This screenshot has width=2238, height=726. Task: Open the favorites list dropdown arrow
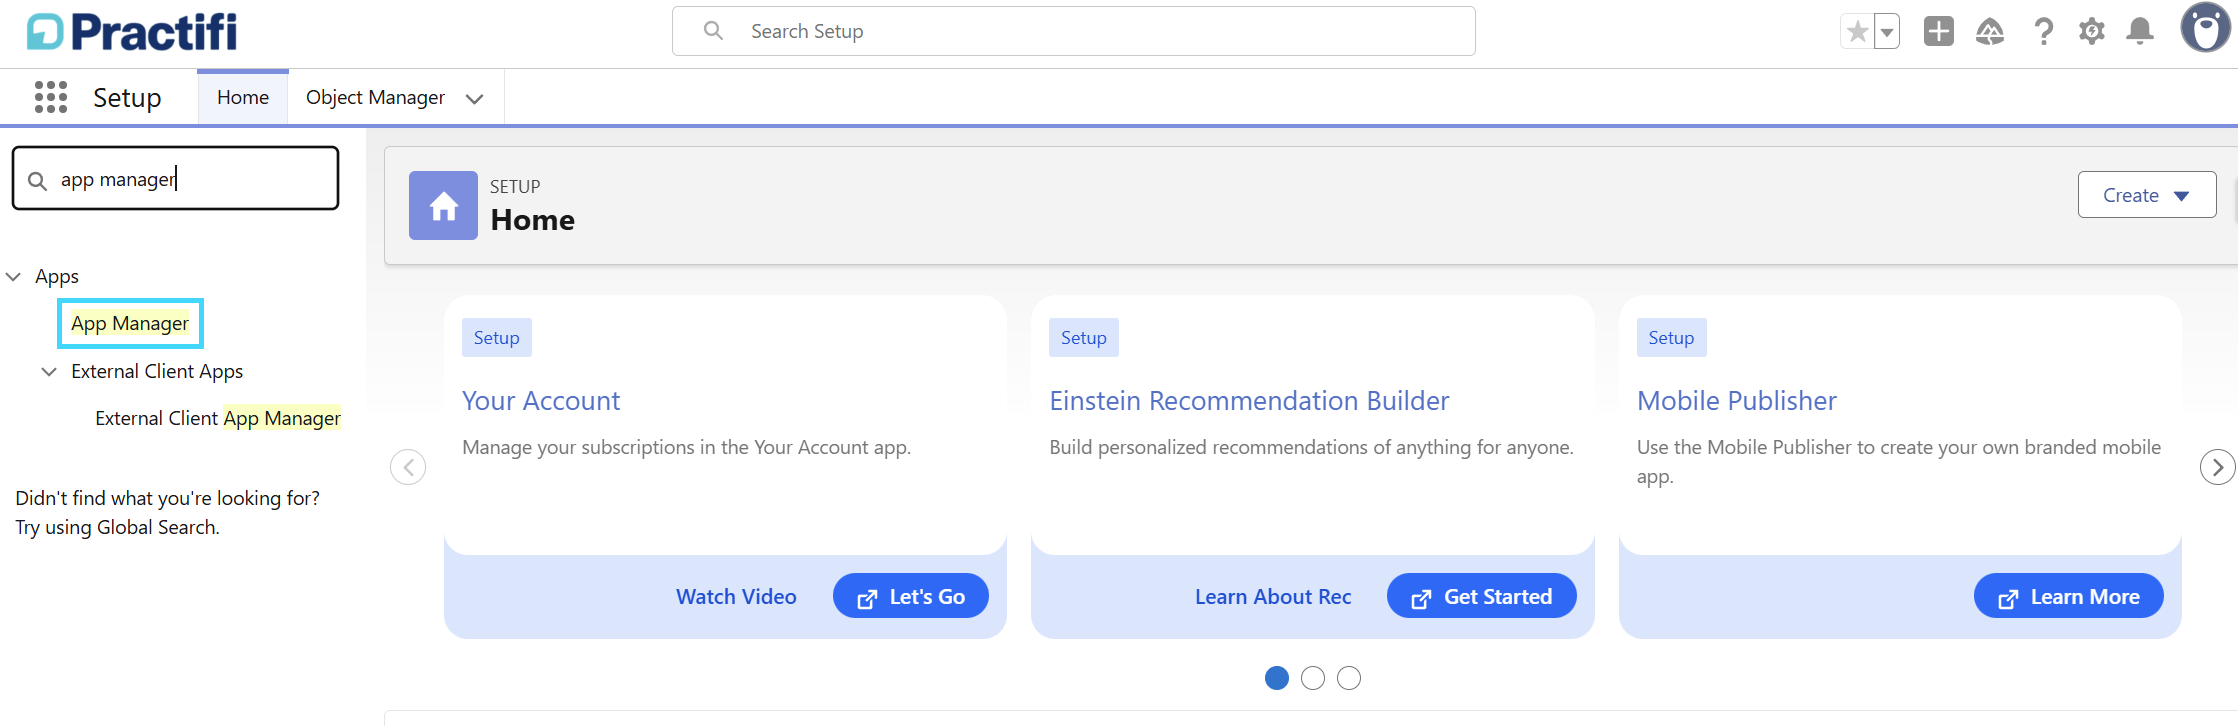[x=1887, y=32]
